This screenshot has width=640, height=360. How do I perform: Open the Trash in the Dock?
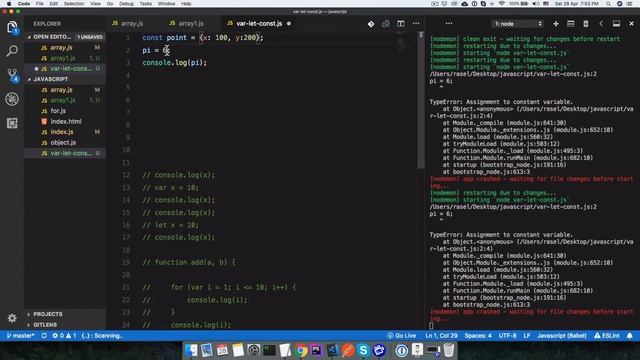click(449, 350)
